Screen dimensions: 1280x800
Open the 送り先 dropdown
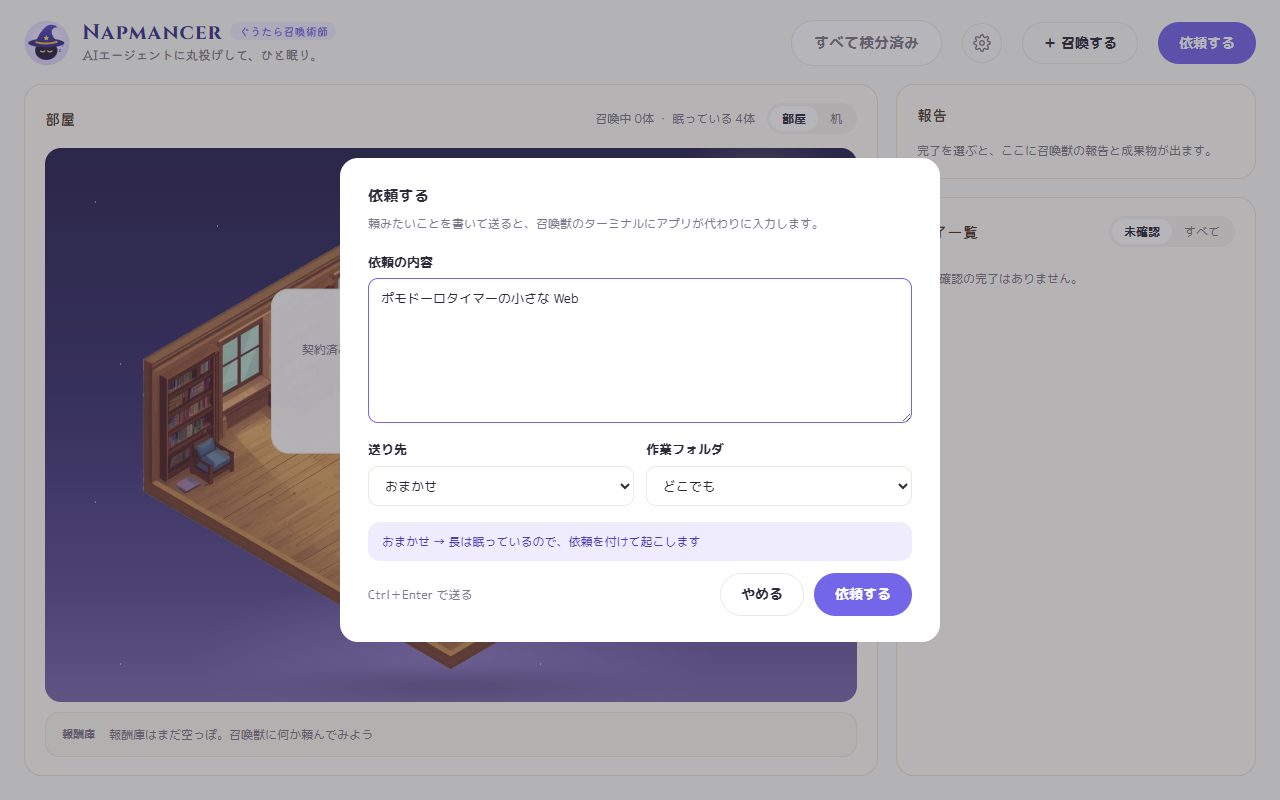pos(501,486)
